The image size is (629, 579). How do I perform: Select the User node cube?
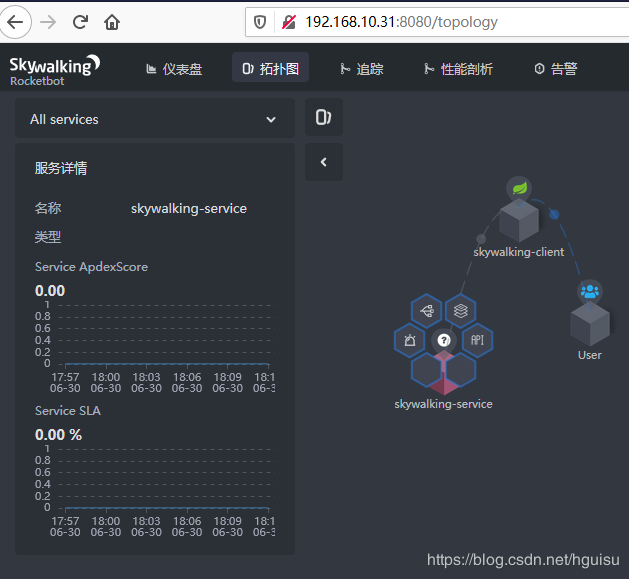click(x=590, y=324)
